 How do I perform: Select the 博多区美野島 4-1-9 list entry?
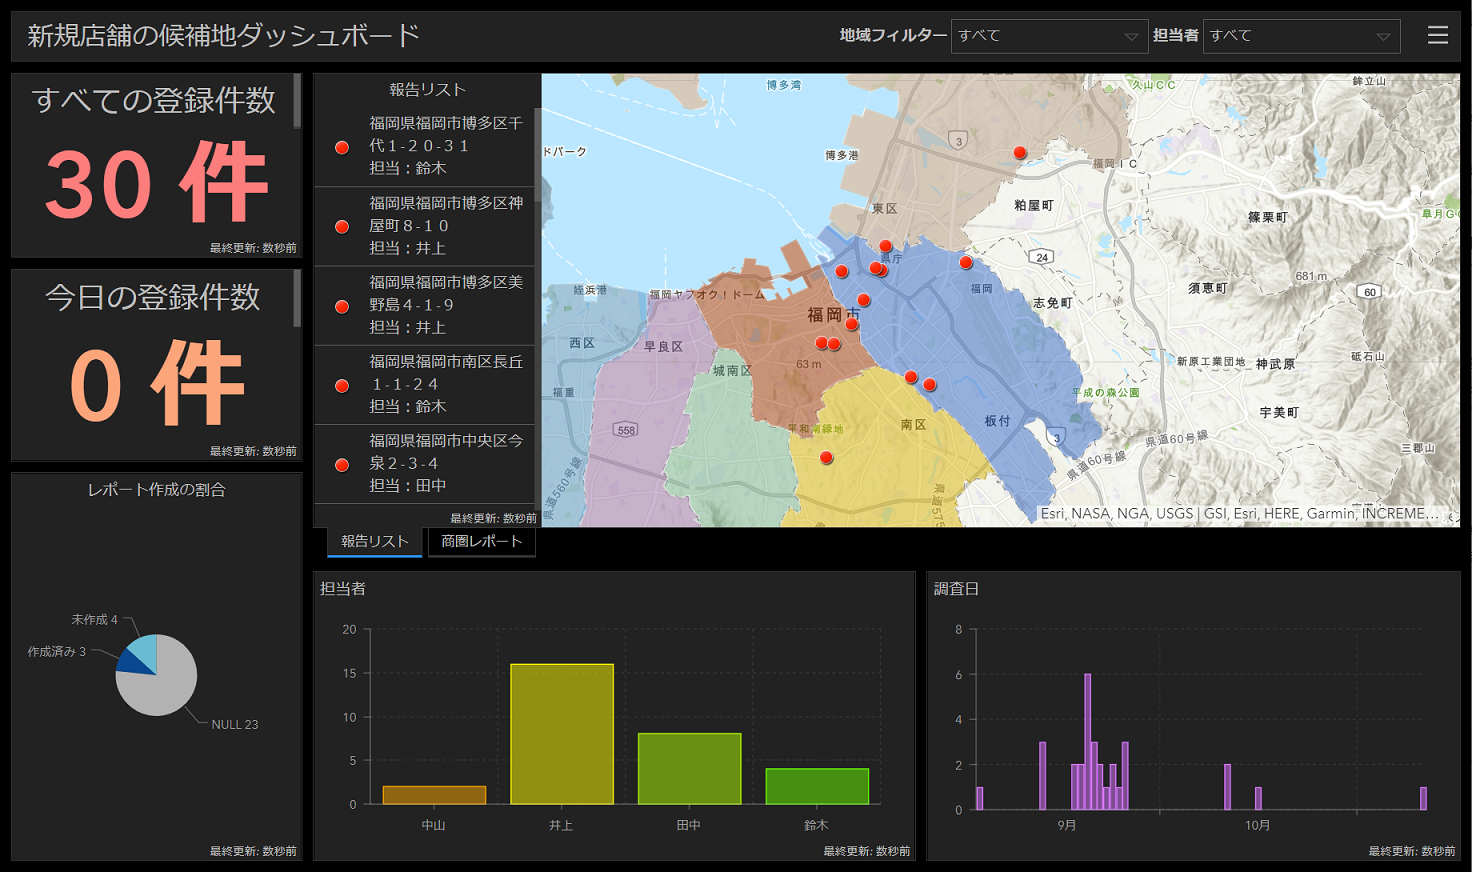click(x=446, y=305)
